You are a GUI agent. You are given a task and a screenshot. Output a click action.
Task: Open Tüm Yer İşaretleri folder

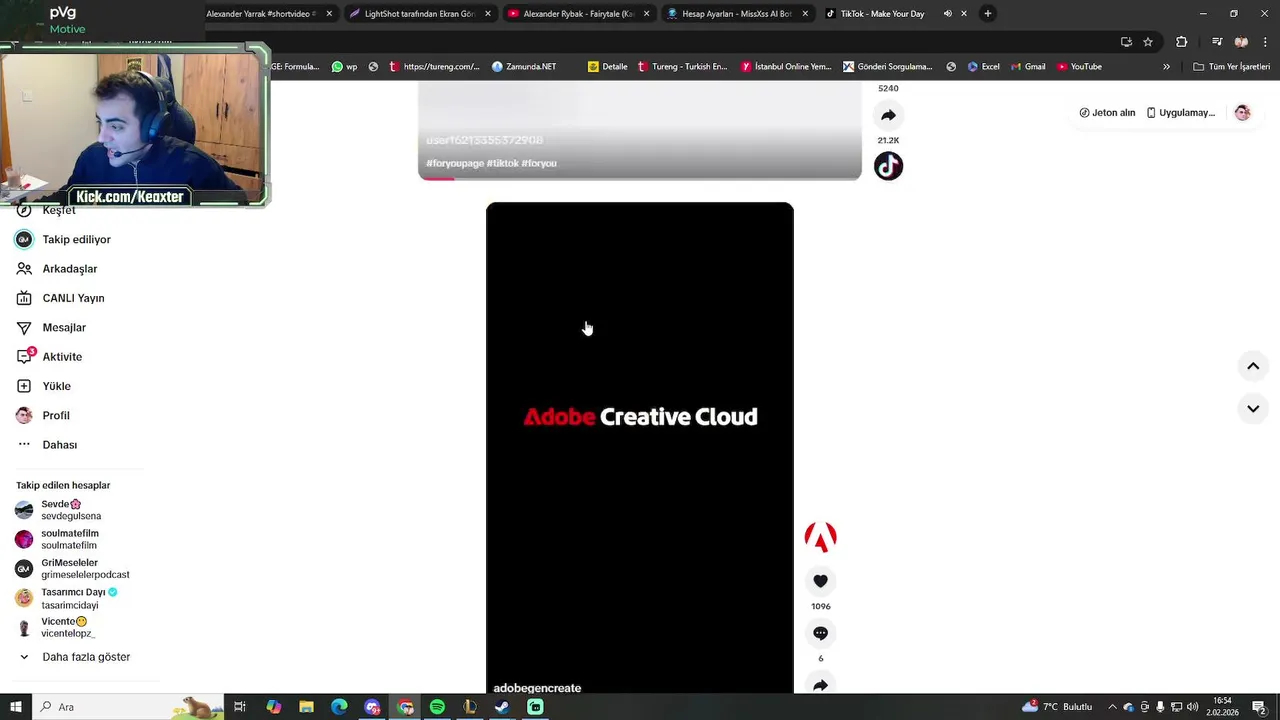click(x=1231, y=67)
